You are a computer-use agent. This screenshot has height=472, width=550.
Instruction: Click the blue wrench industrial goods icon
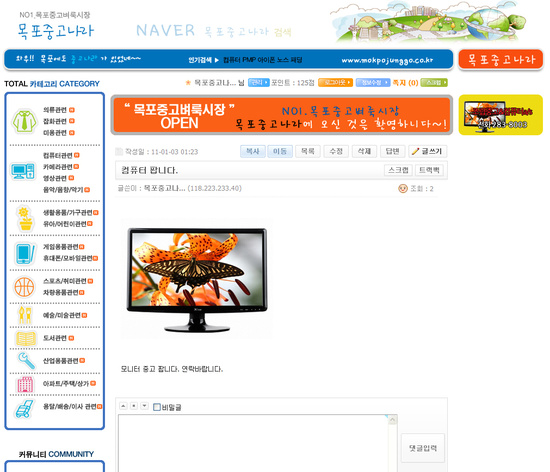click(26, 360)
